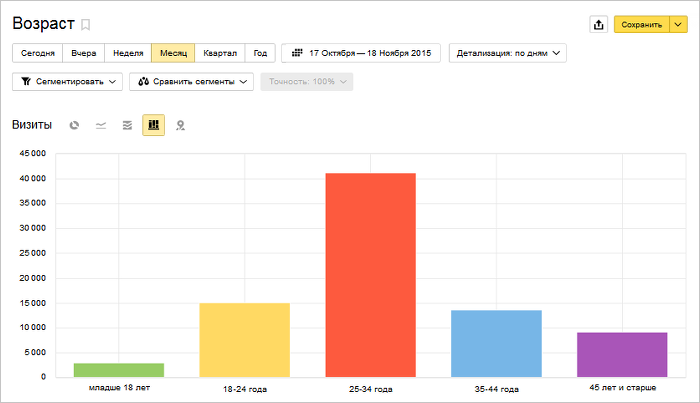The height and width of the screenshot is (403, 700).
Task: Click the Месяц period button
Action: [x=173, y=53]
